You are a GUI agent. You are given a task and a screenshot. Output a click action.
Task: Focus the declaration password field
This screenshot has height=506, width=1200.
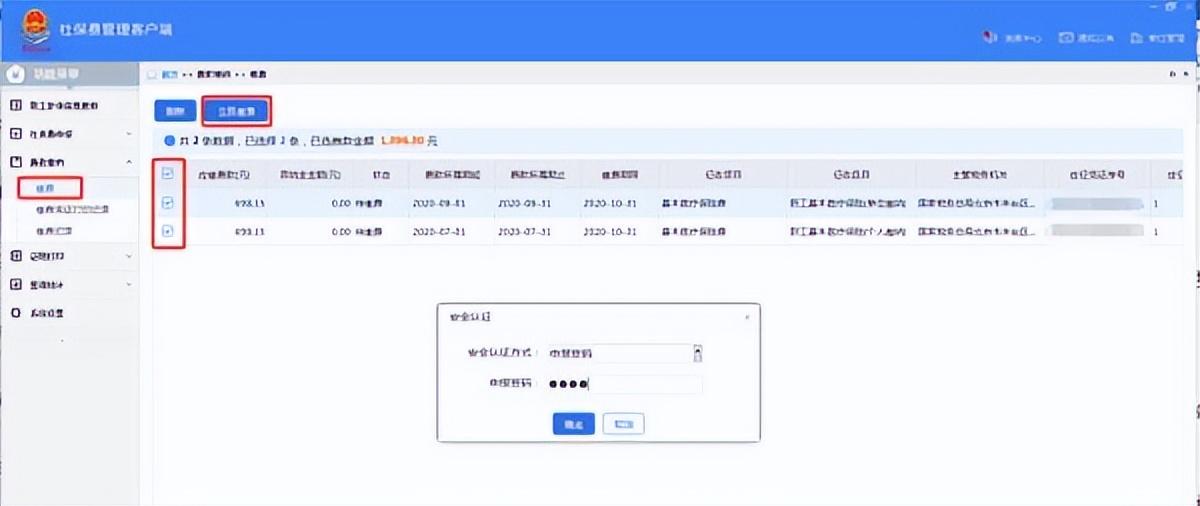pyautogui.click(x=625, y=384)
